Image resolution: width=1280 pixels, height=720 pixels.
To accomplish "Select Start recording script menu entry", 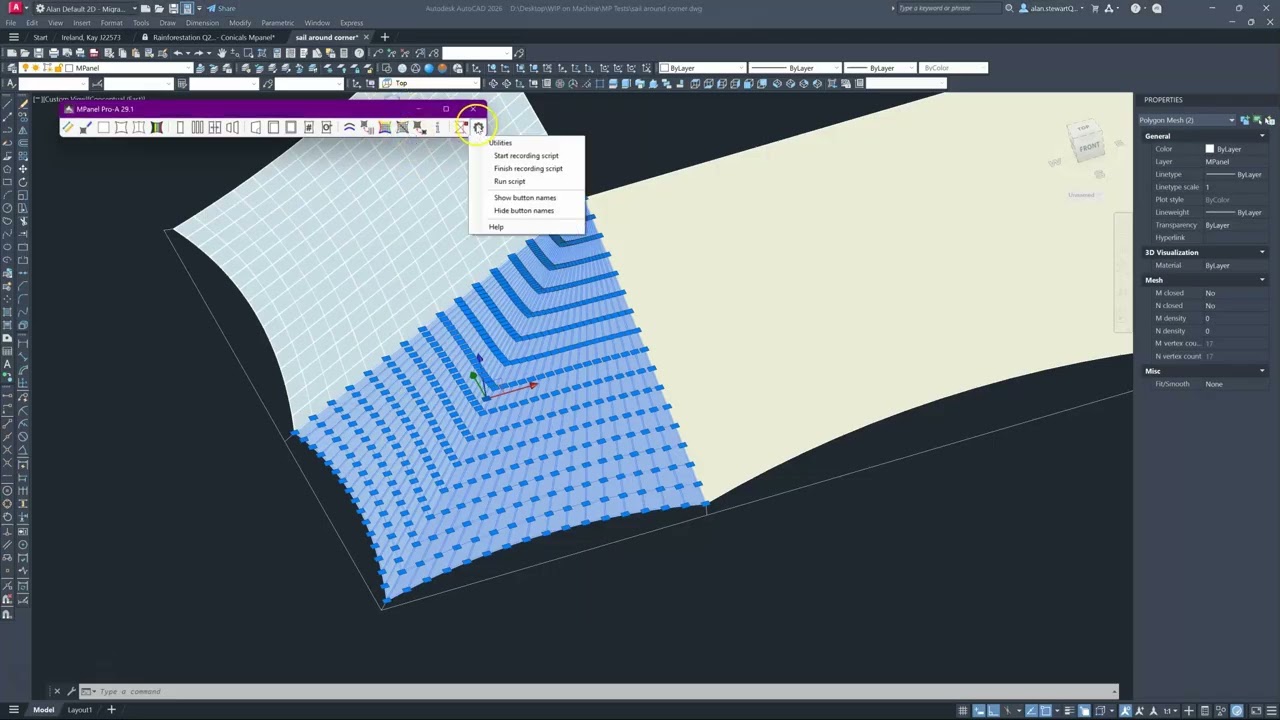I will tap(526, 155).
